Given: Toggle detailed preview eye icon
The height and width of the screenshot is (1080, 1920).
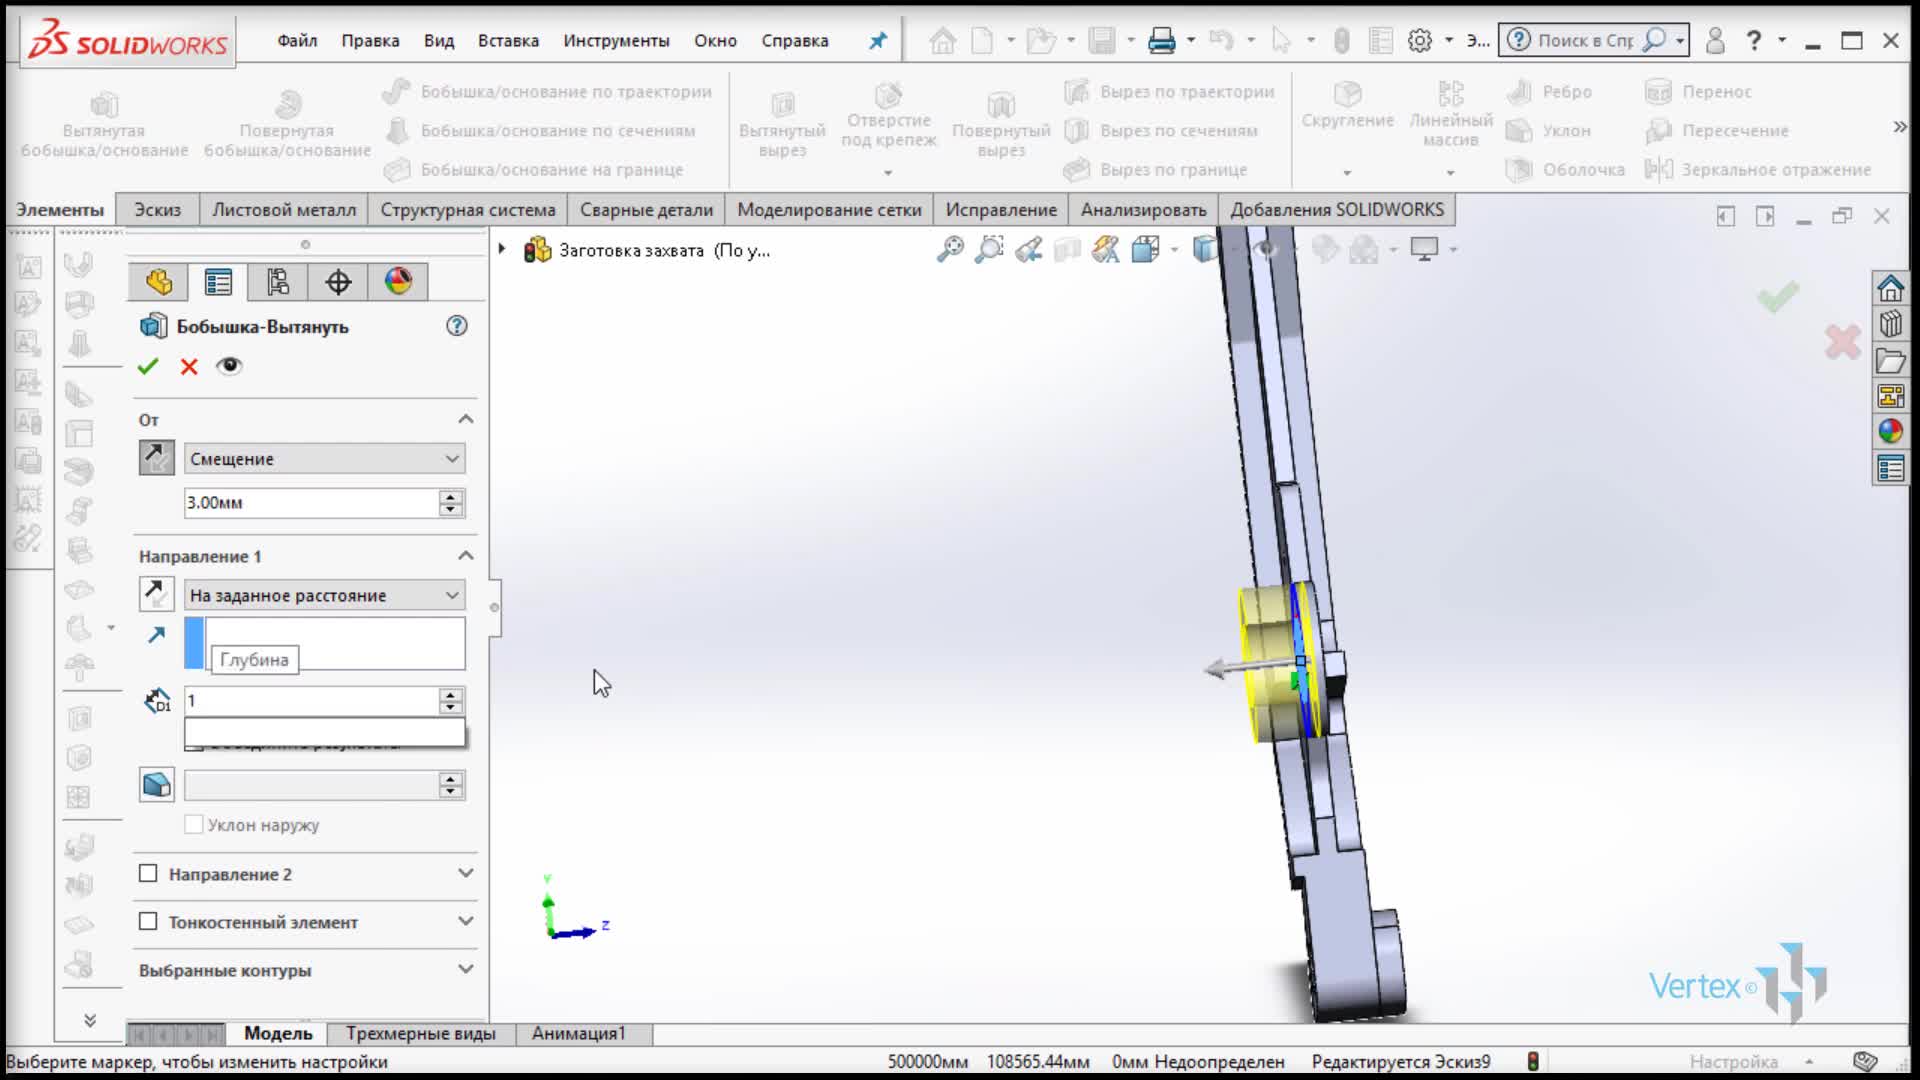Looking at the screenshot, I should coord(229,366).
